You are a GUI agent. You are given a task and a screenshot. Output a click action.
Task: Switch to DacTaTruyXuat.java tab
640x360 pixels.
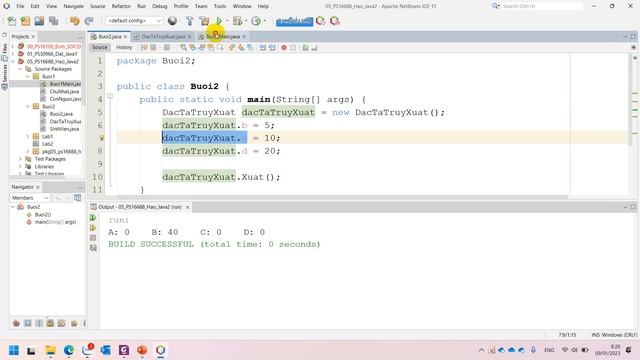click(x=163, y=36)
